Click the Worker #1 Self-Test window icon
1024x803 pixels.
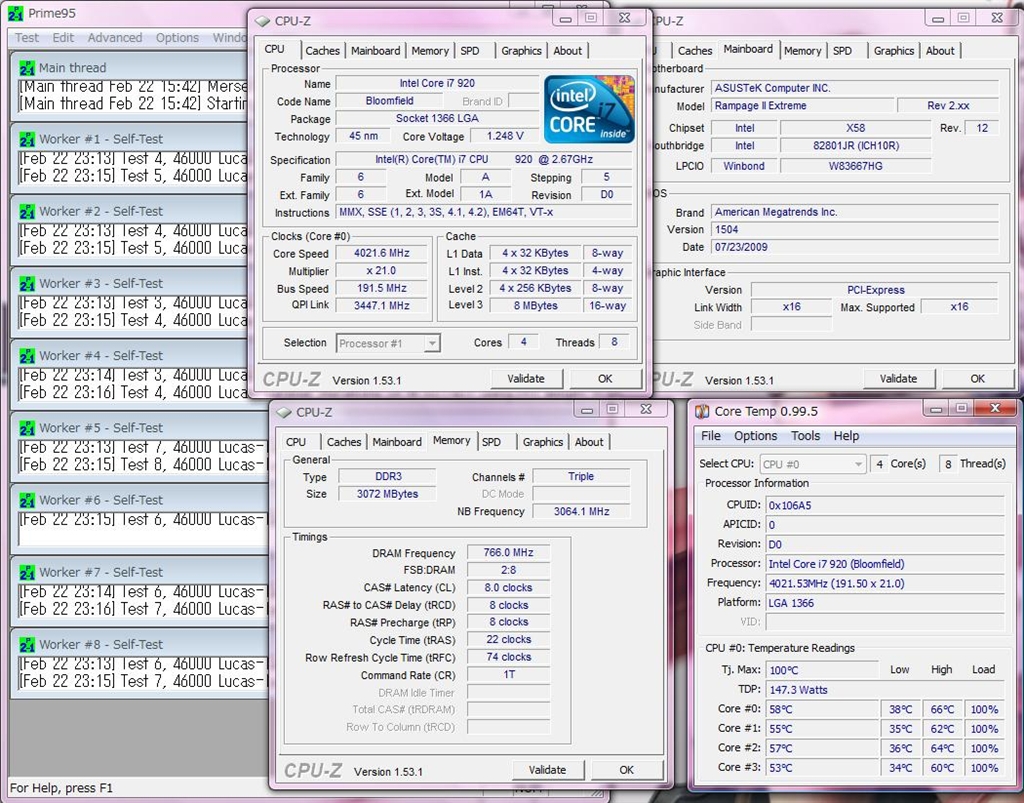click(27, 139)
